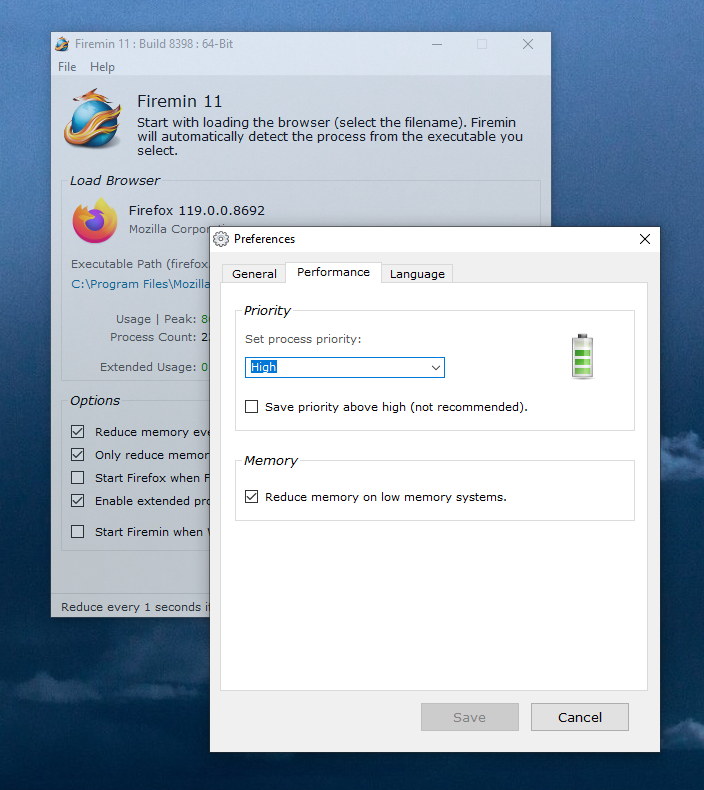Image resolution: width=704 pixels, height=790 pixels.
Task: Click the green battery icon in Priority group
Action: click(582, 356)
